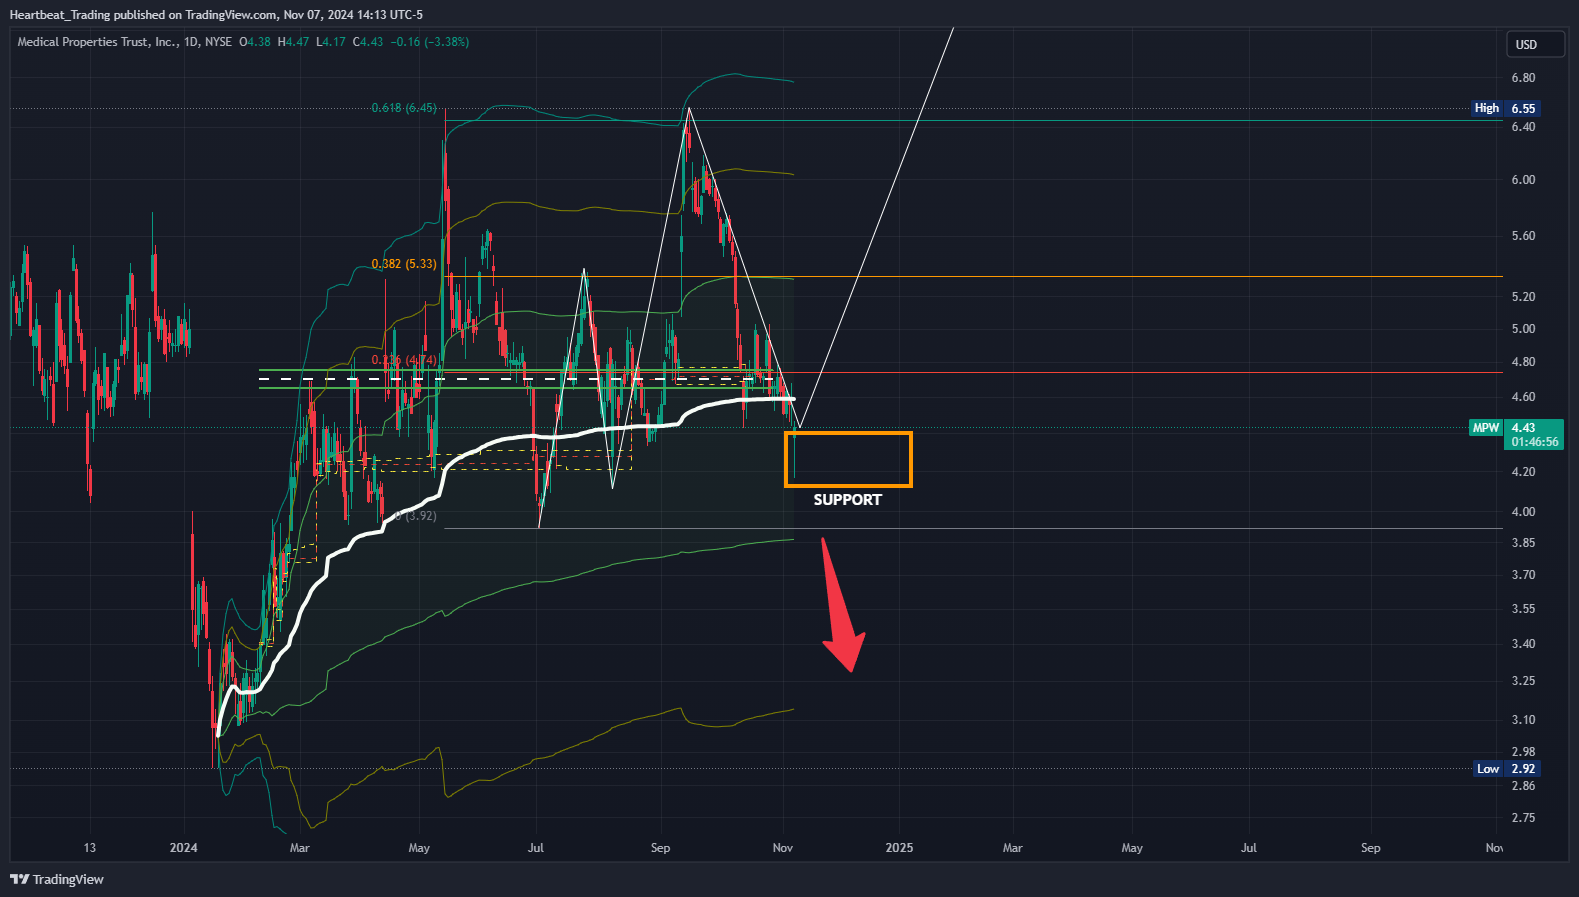Click the 5.60 price axis label

[1523, 236]
